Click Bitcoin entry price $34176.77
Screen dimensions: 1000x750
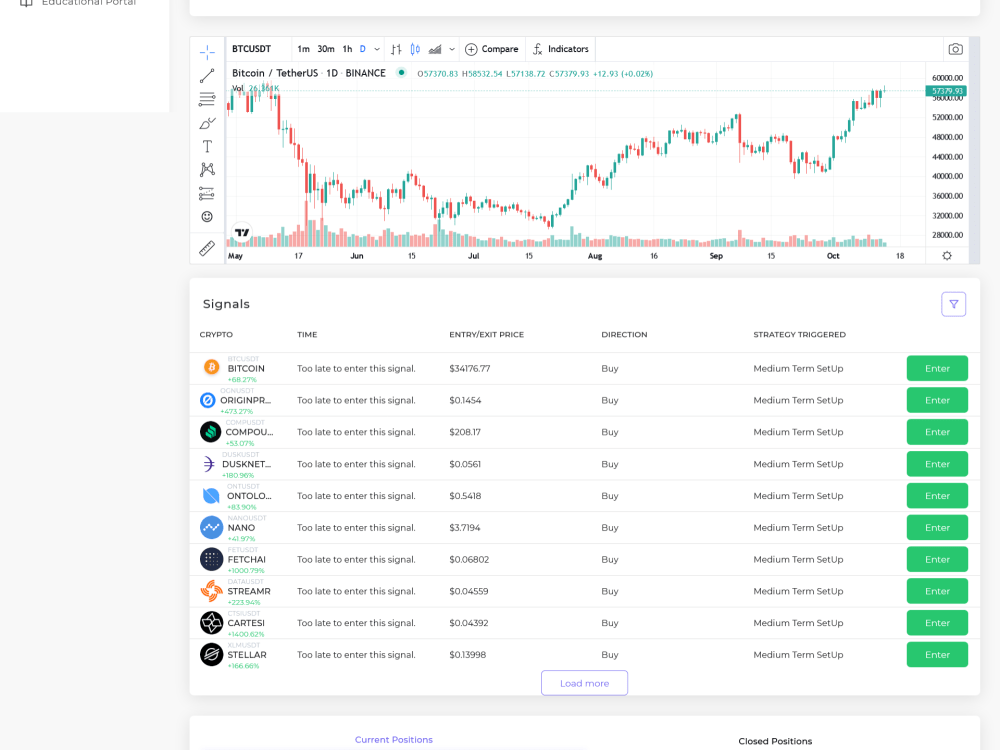(x=469, y=369)
